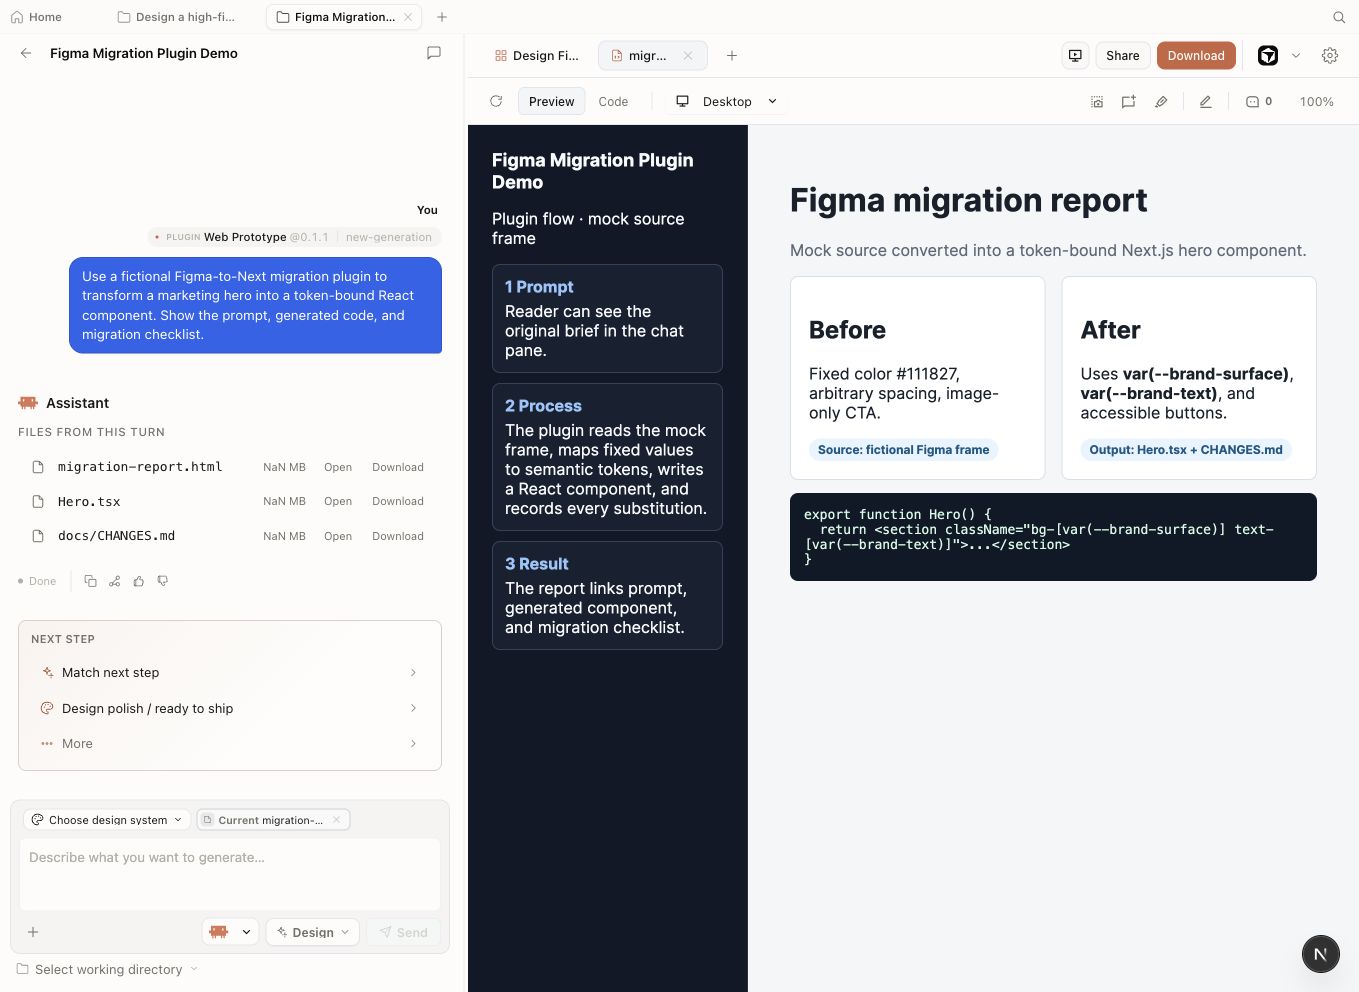Add a comment with the comment-plus icon
Screen dimensions: 1359x992
pyautogui.click(x=1129, y=102)
